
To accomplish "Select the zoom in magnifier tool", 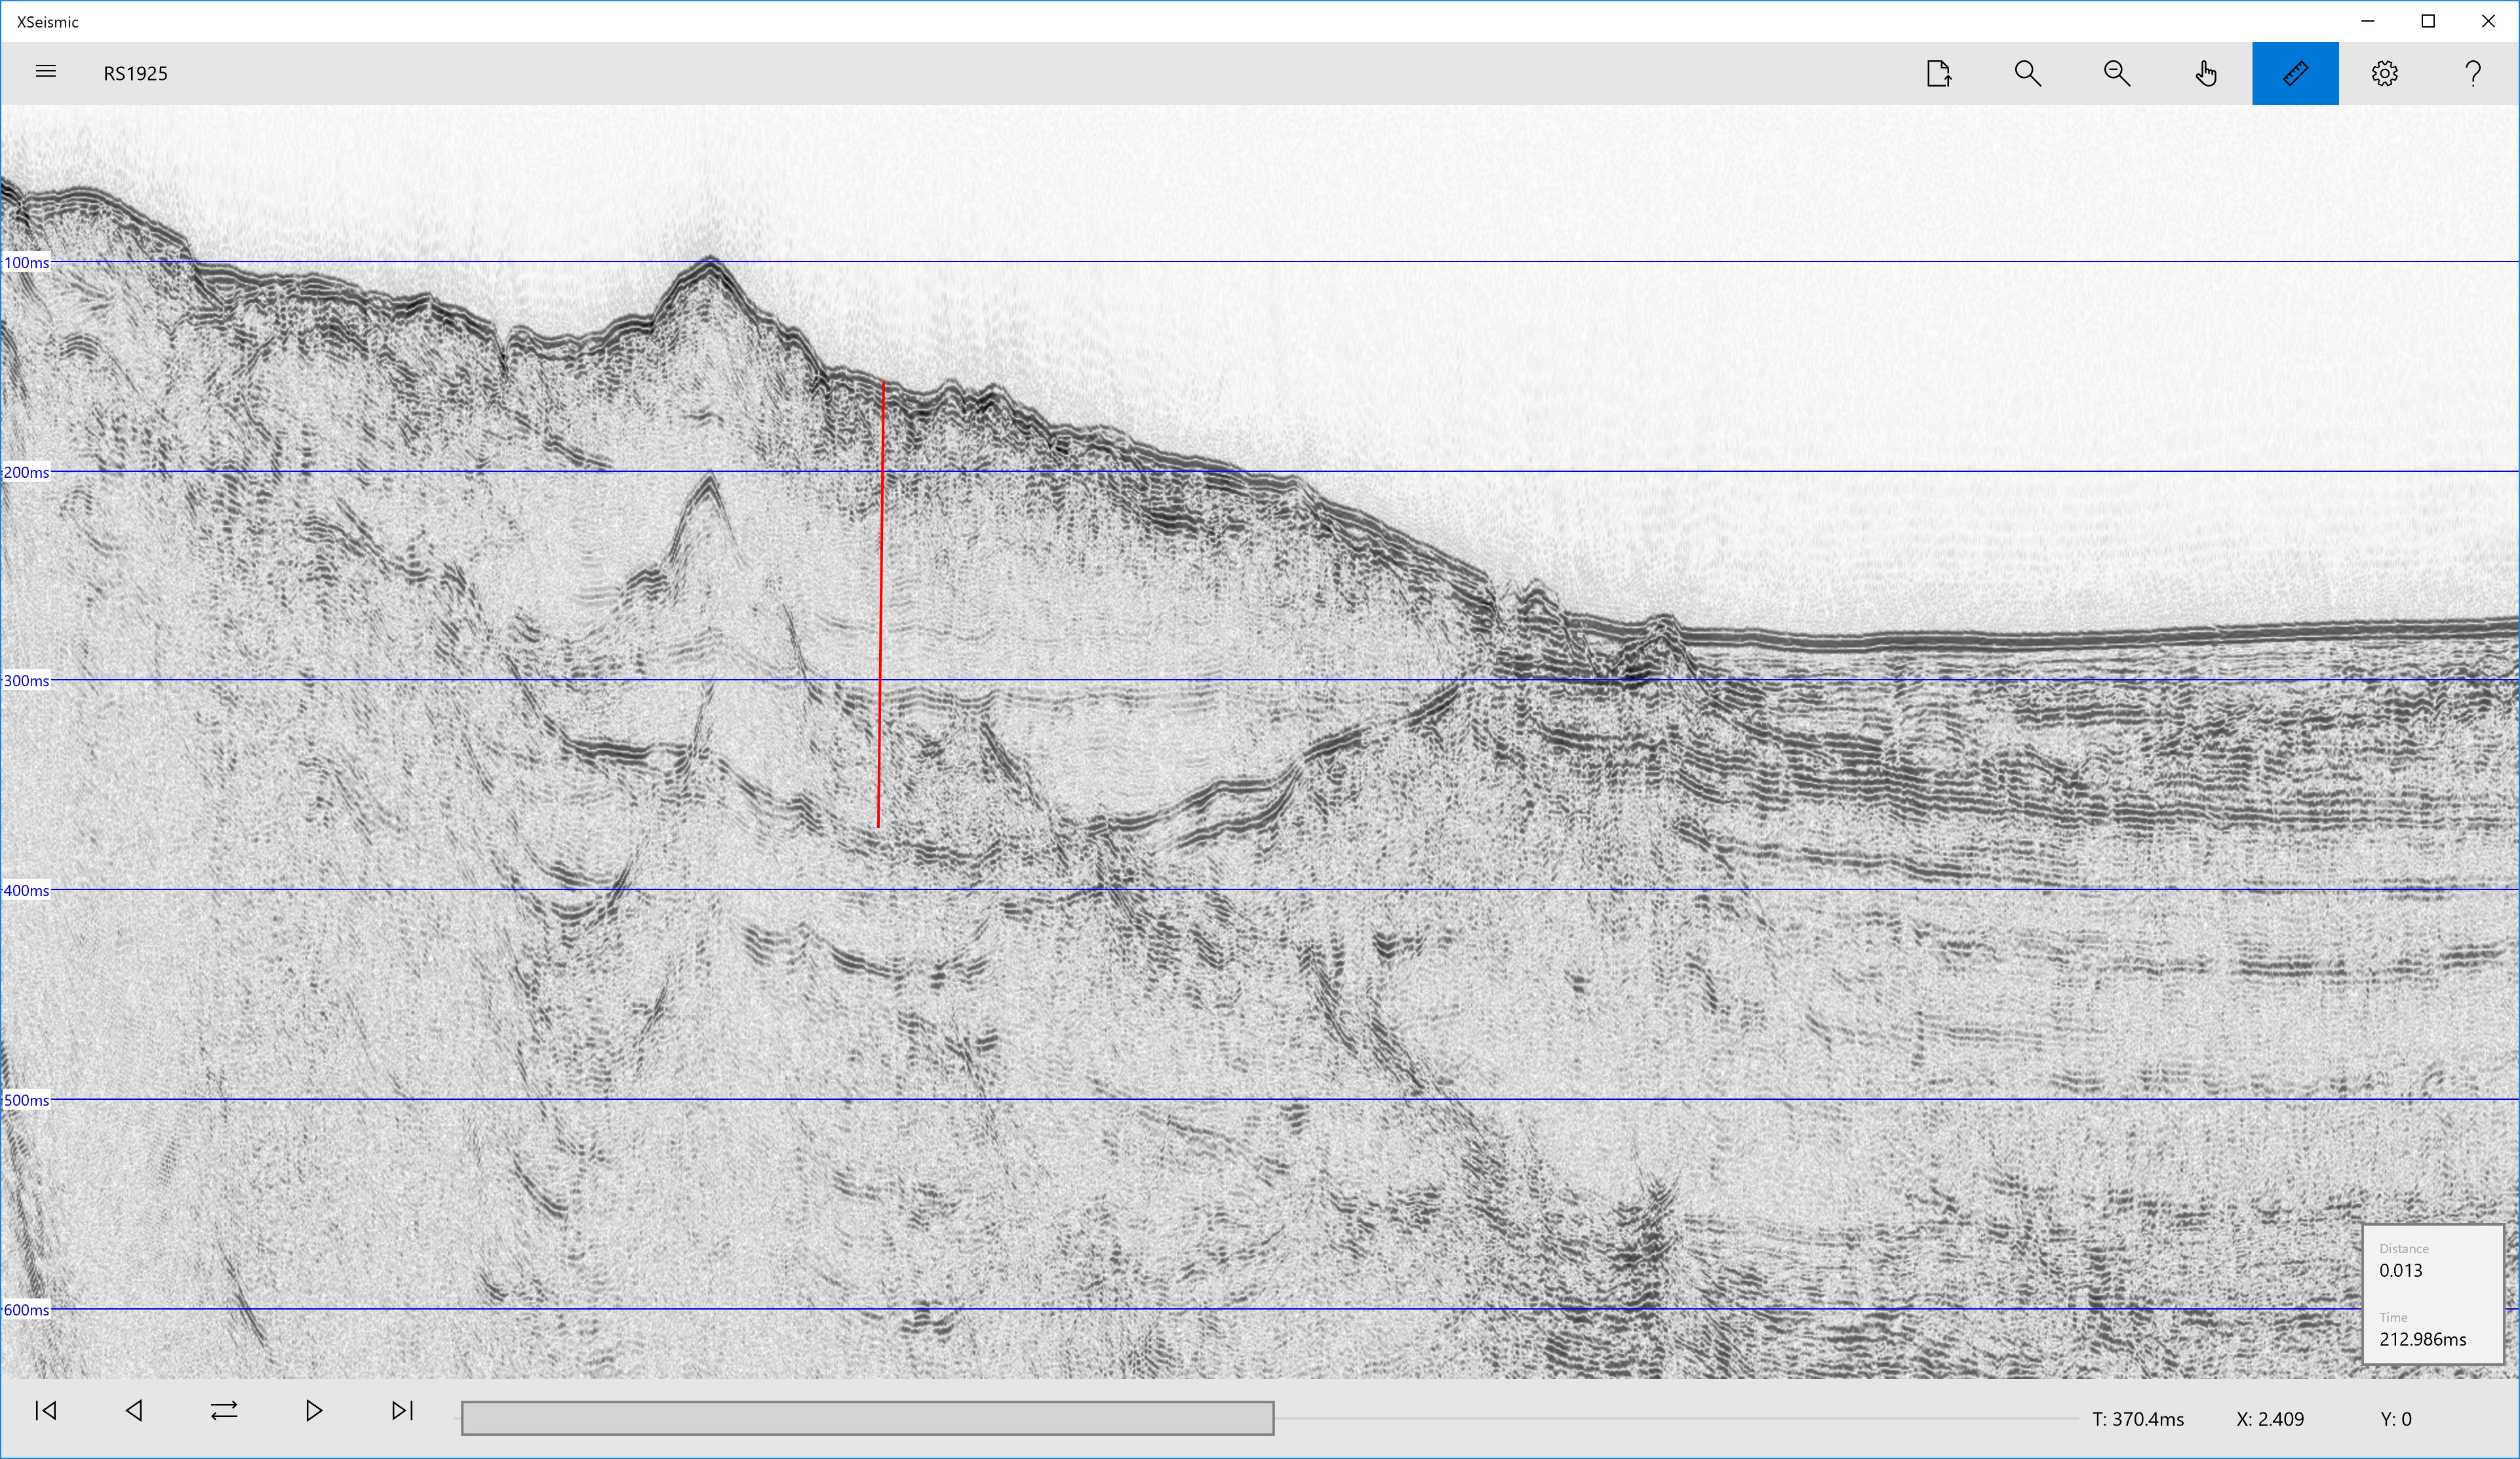I will point(2027,73).
